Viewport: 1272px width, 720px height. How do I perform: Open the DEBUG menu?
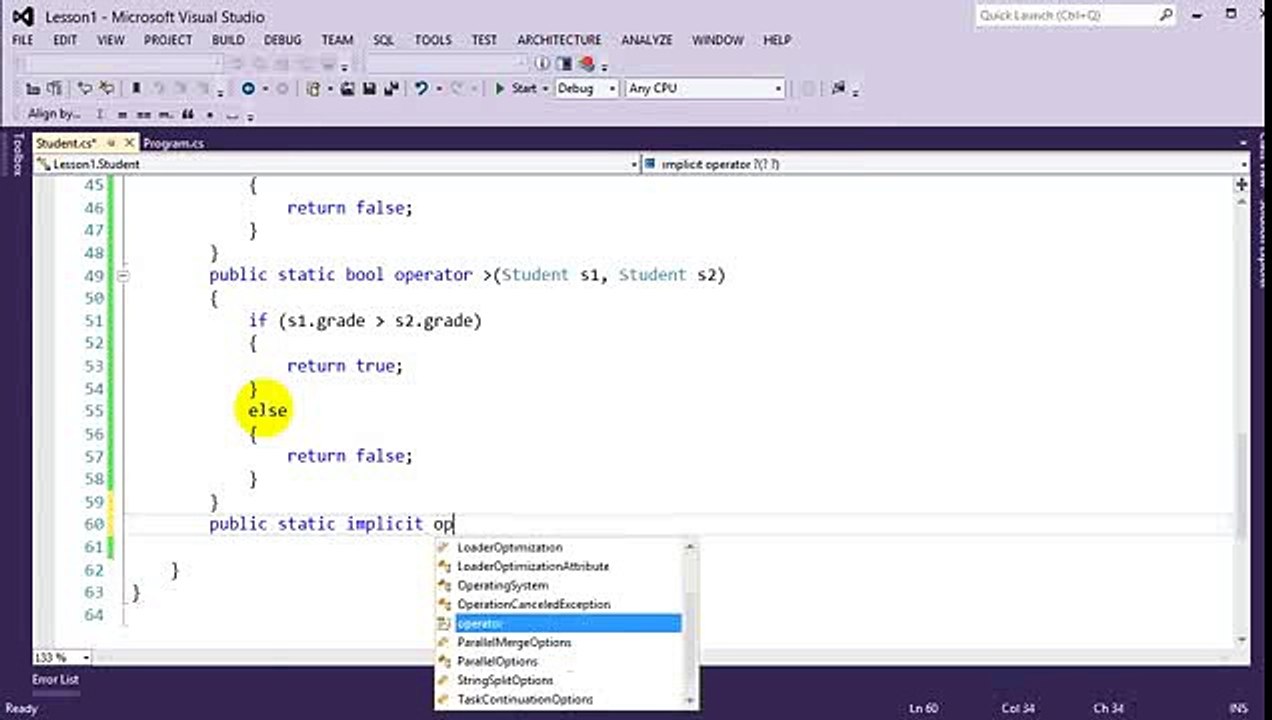283,40
